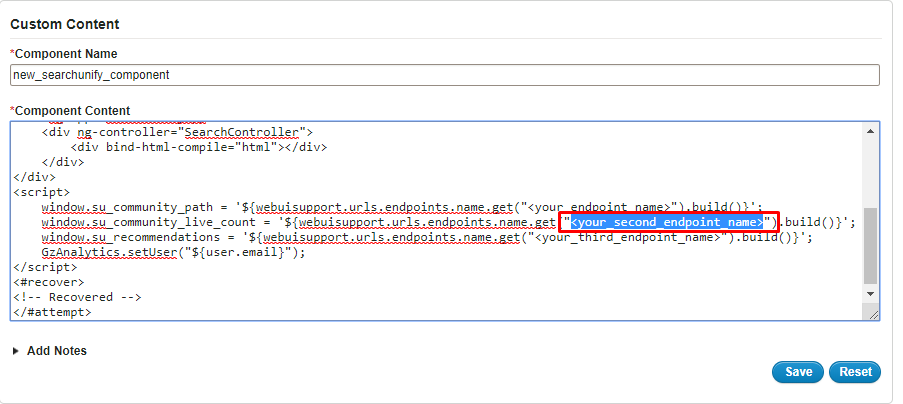903x404 pixels.
Task: Click the </#attempt> line
Action: click(x=52, y=312)
